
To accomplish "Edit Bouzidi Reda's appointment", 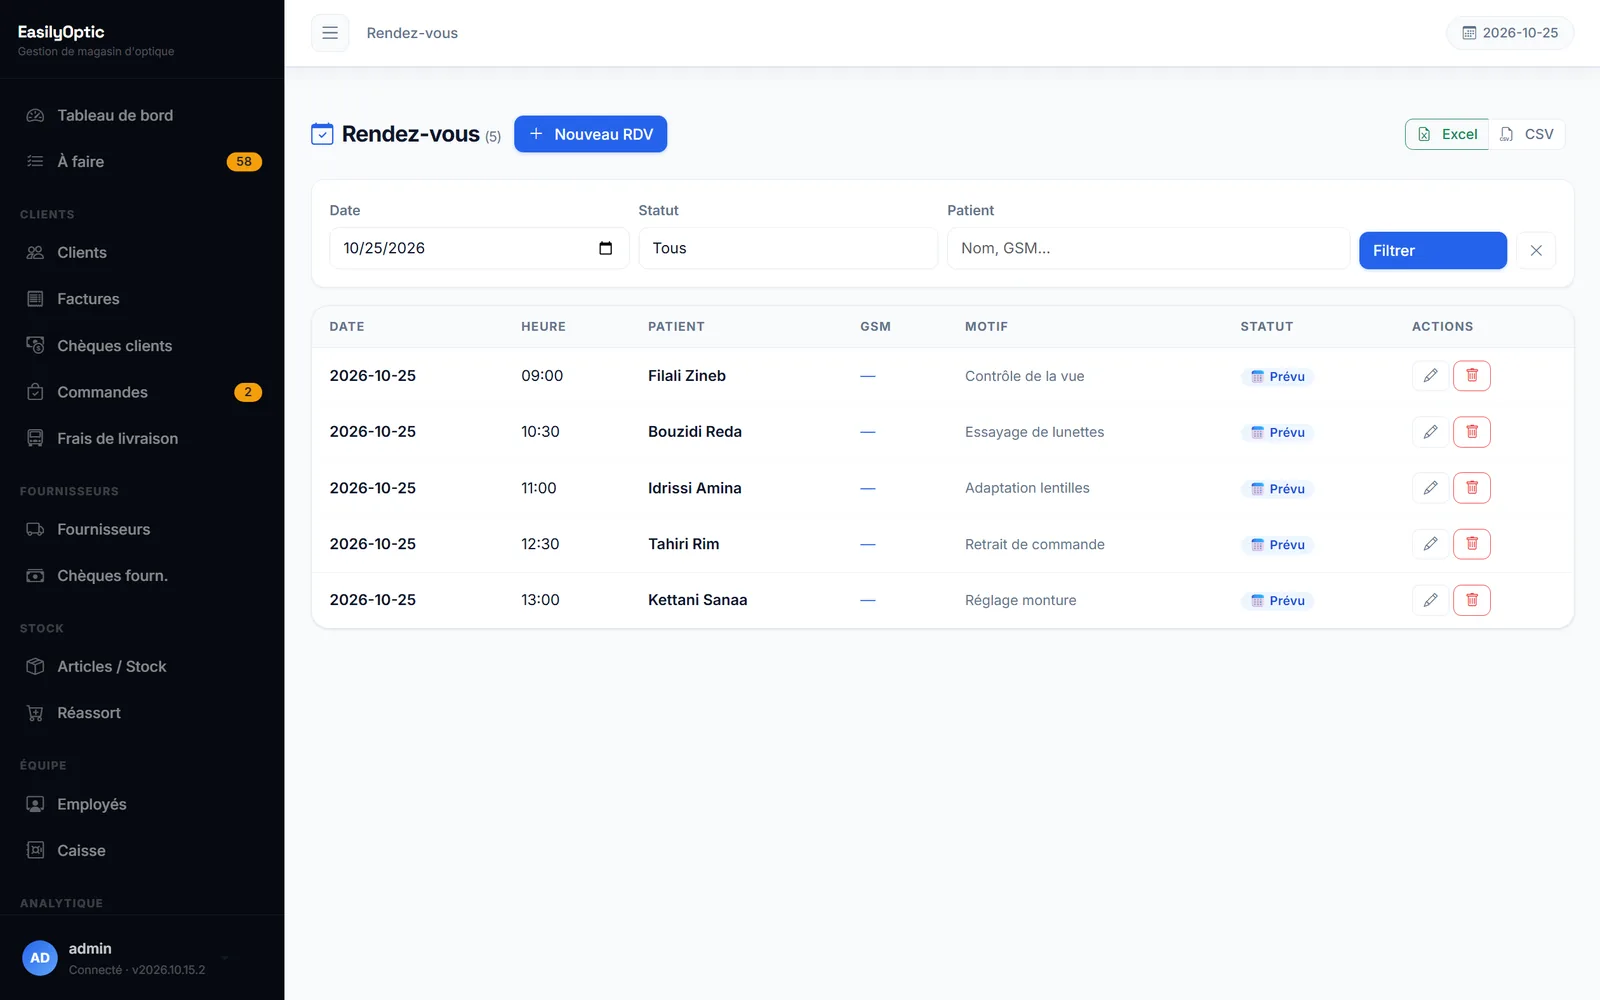I will point(1430,432).
